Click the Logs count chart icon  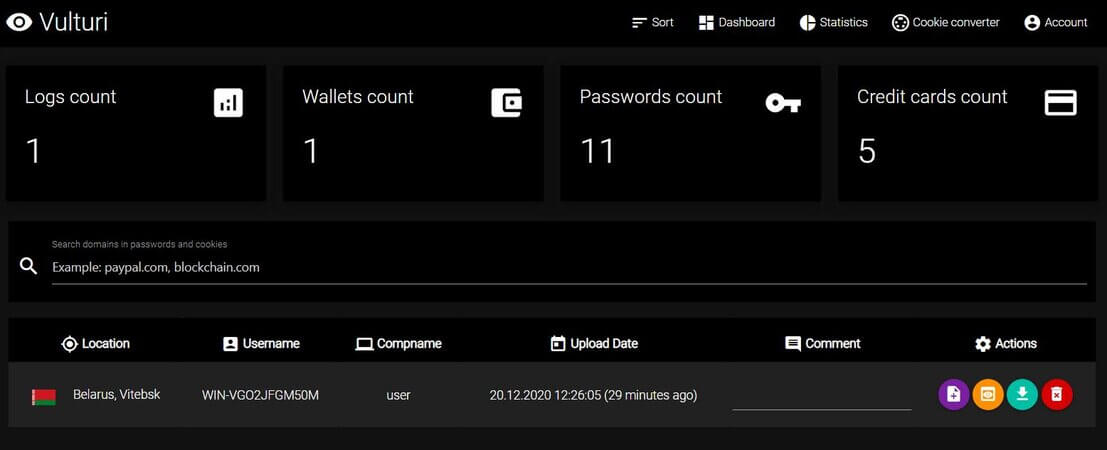228,102
